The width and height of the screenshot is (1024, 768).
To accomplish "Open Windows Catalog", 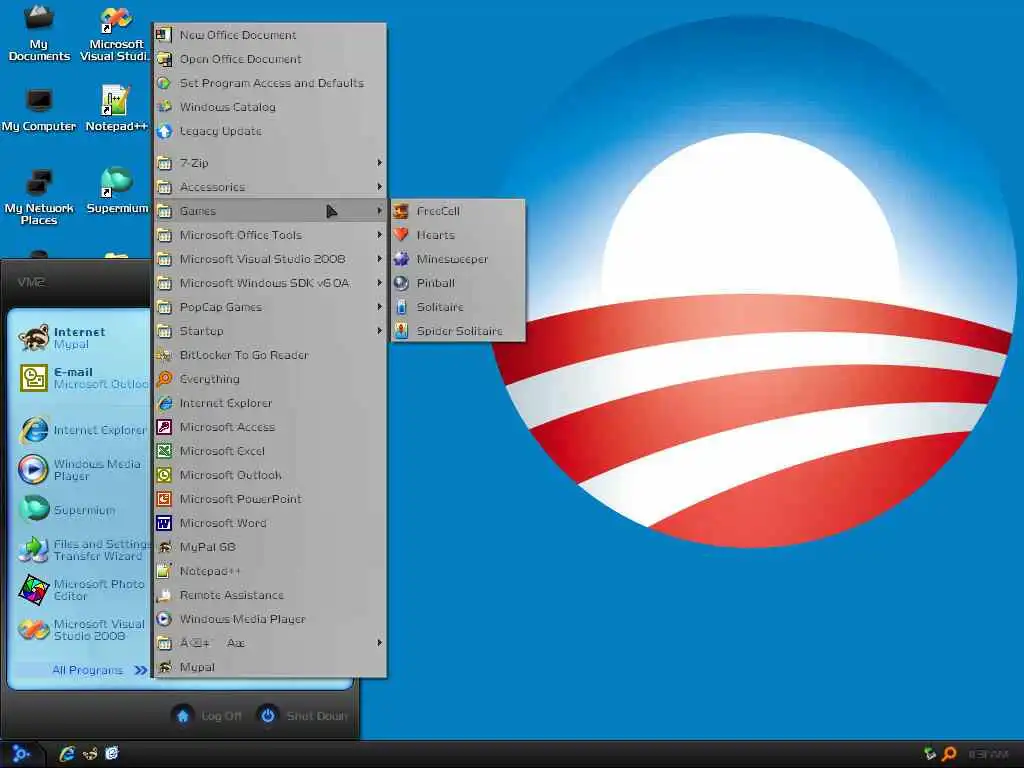I will (x=270, y=107).
